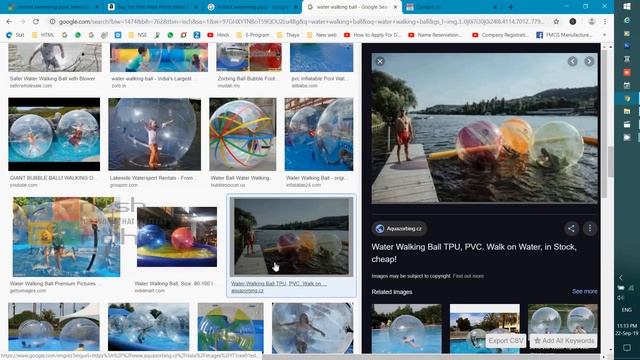The width and height of the screenshot is (640, 360).
Task: Open the File Explorer taskbar icon
Action: pyautogui.click(x=627, y=111)
